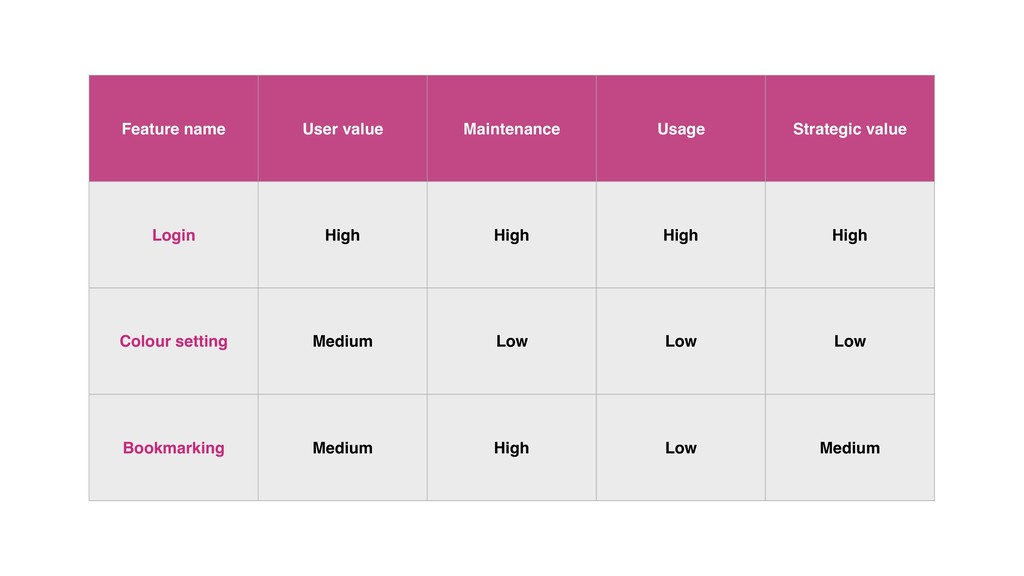Select Colour setting's Medium user value
The height and width of the screenshot is (576, 1024).
pyautogui.click(x=342, y=341)
